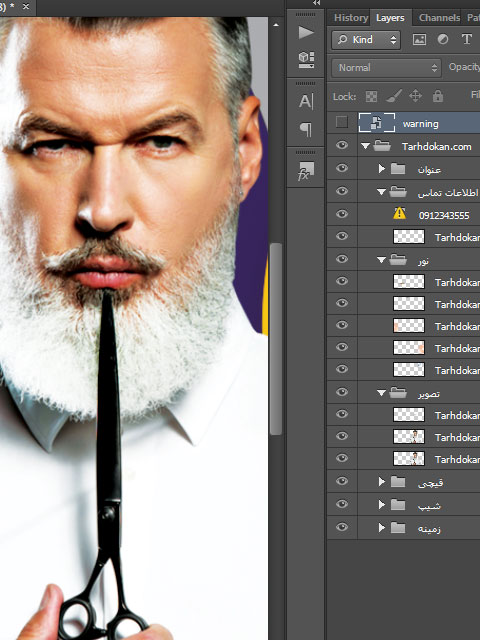Open the Character panel icon
The height and width of the screenshot is (640, 480).
tap(306, 101)
